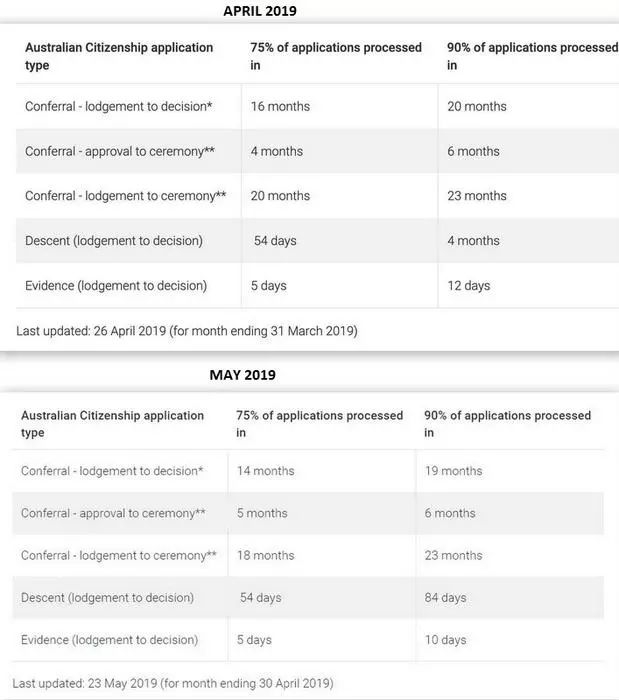Screen dimensions: 619x700
Task: Select the 14 months cell
Action: click(266, 471)
